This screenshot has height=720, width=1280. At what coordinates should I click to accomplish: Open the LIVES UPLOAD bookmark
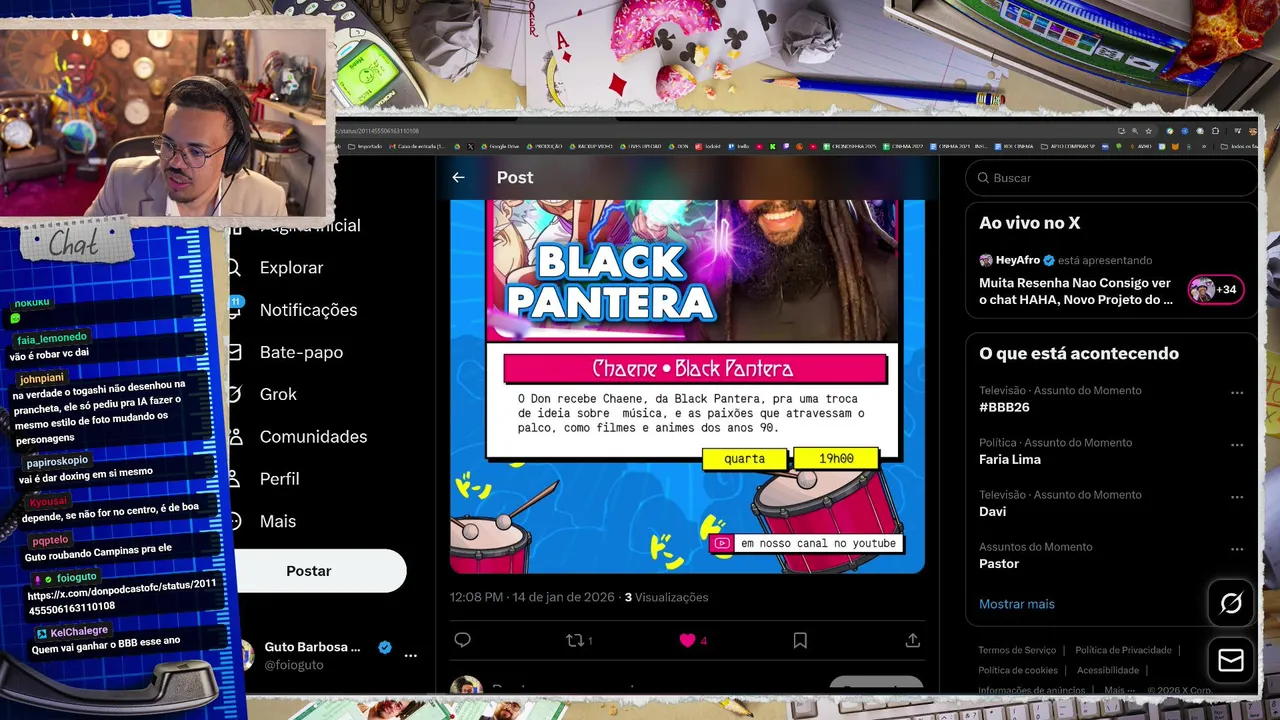(643, 146)
